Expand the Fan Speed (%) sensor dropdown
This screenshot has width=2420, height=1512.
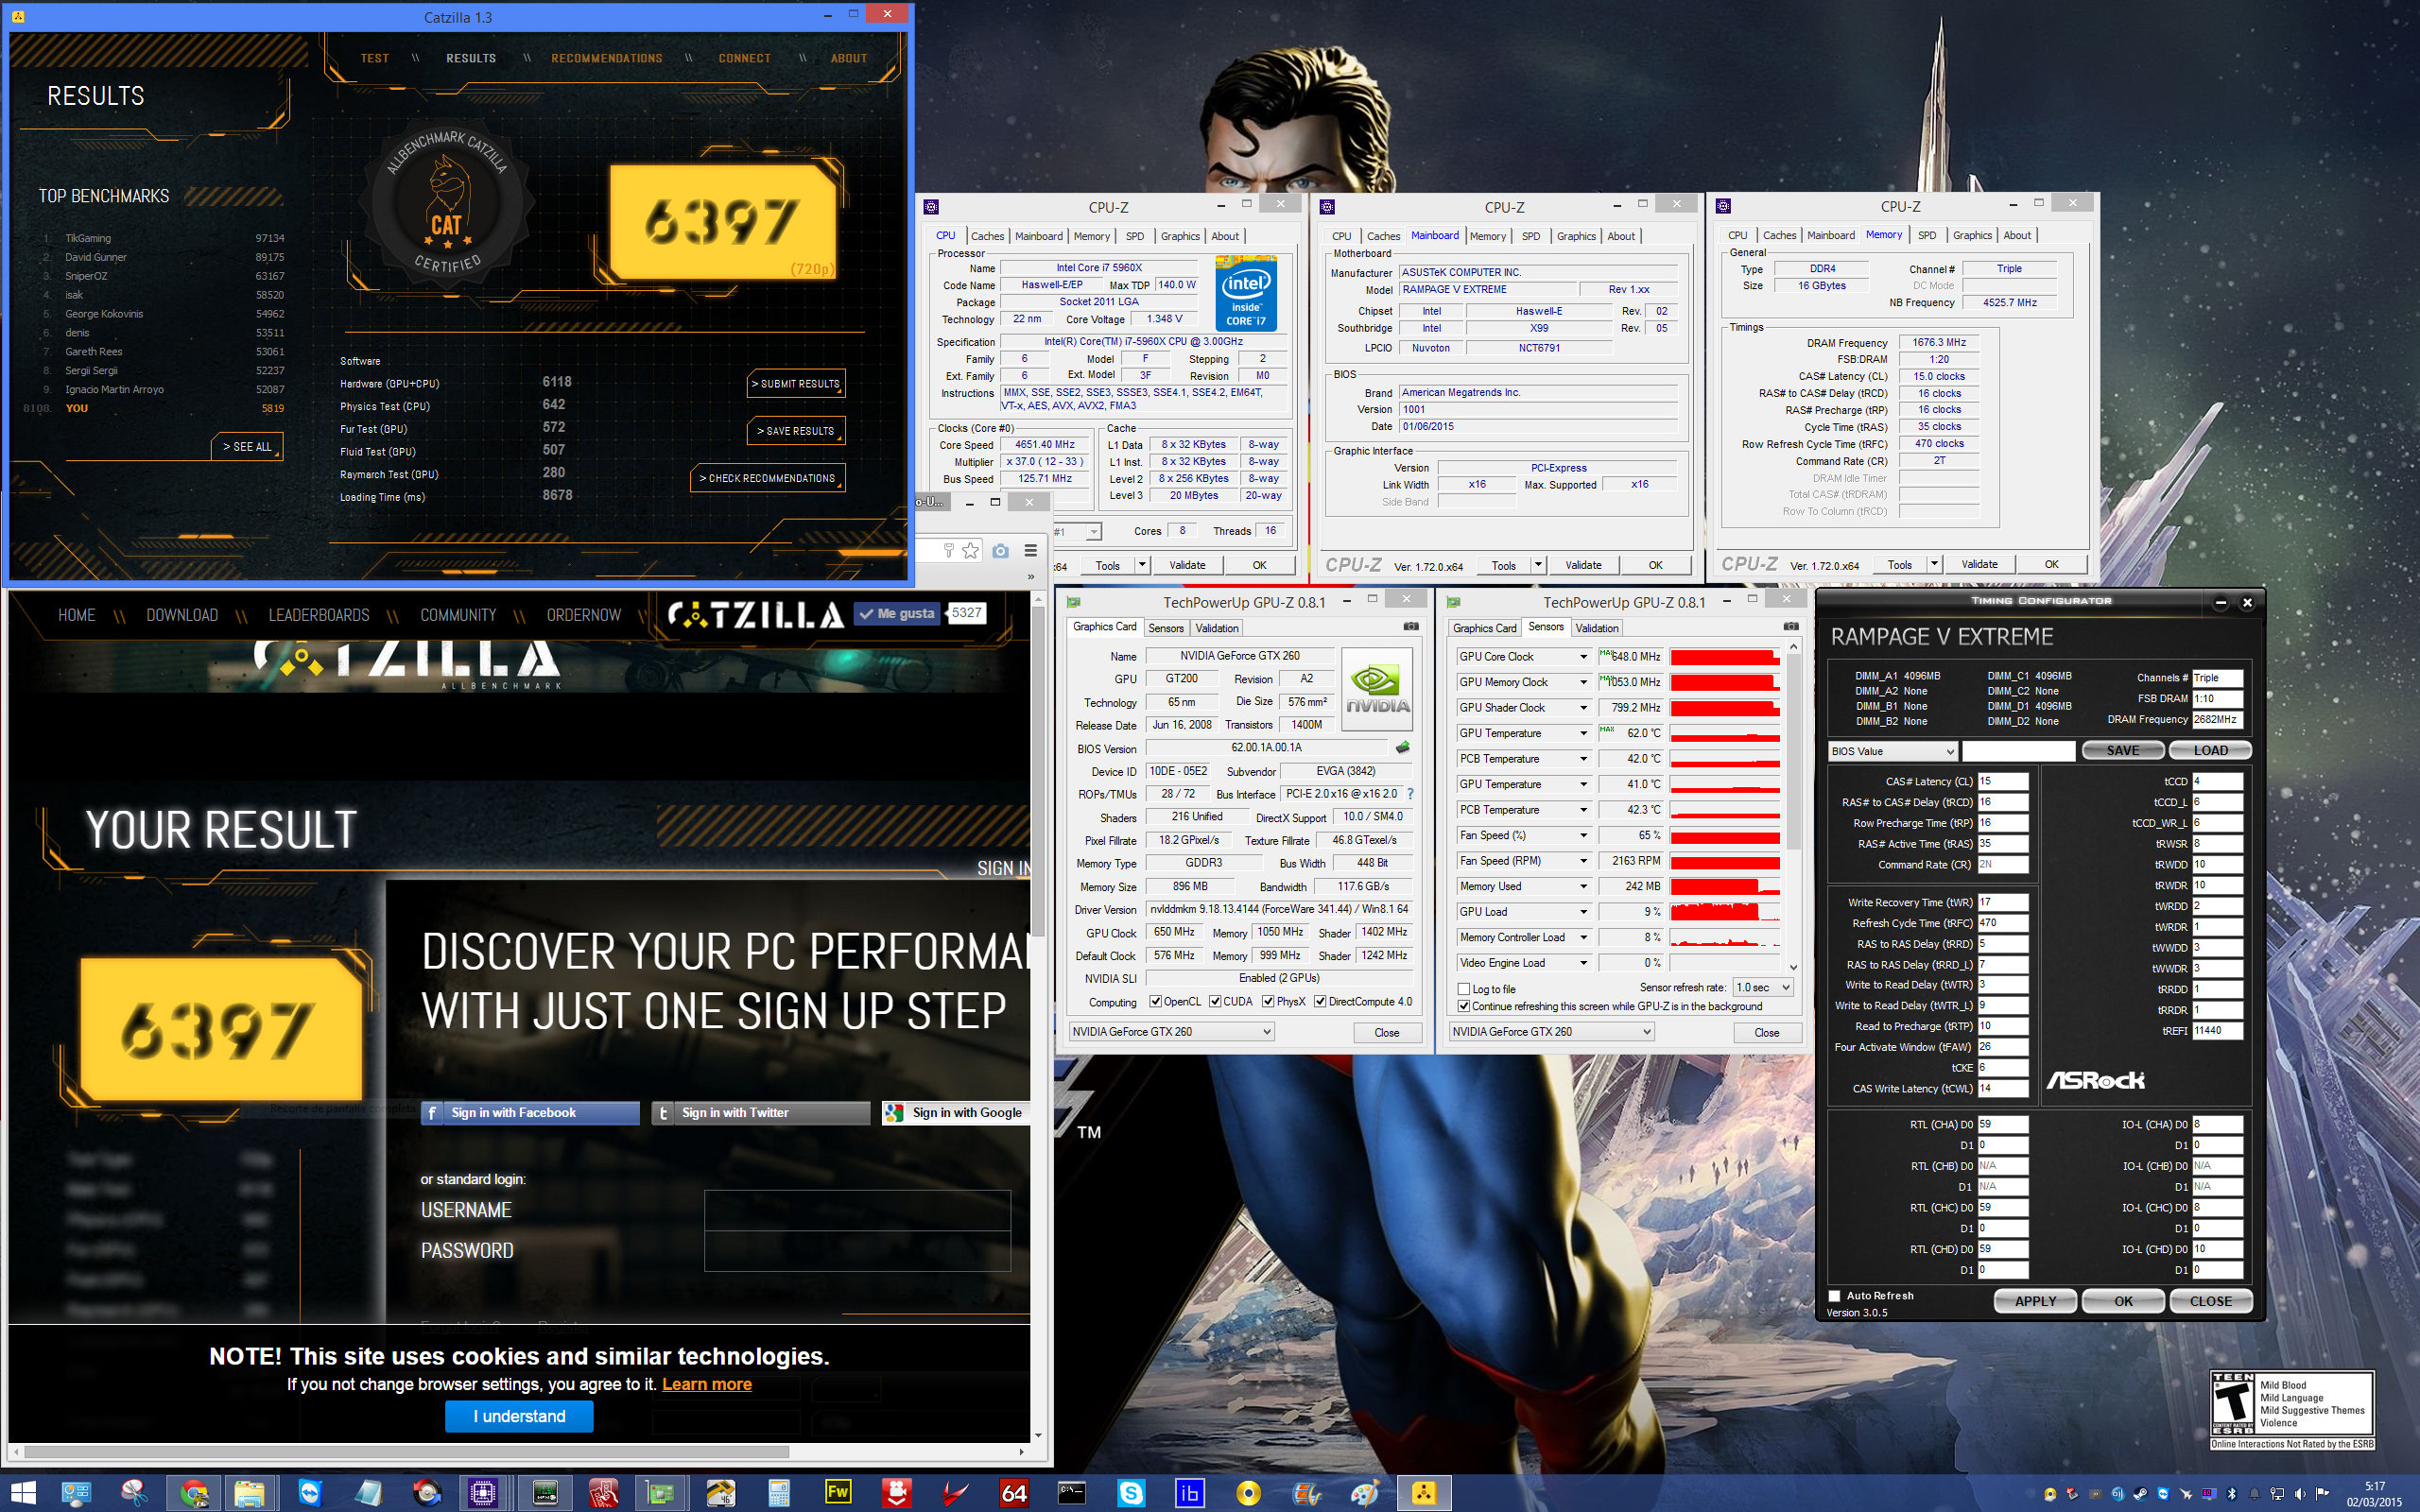pos(1583,836)
